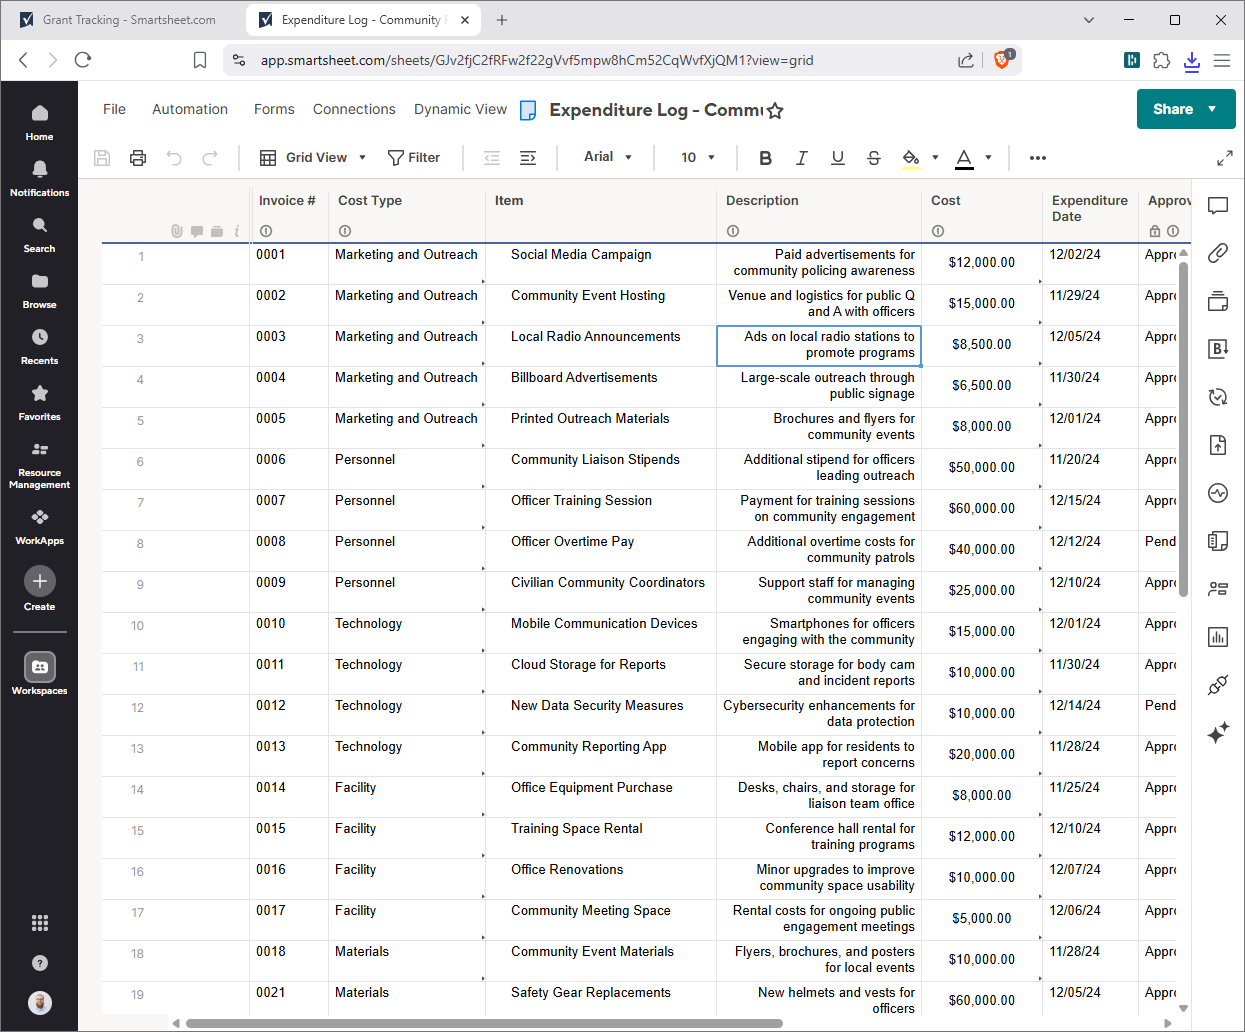Image resolution: width=1245 pixels, height=1032 pixels.
Task: Open the Automation menu
Action: pos(190,109)
